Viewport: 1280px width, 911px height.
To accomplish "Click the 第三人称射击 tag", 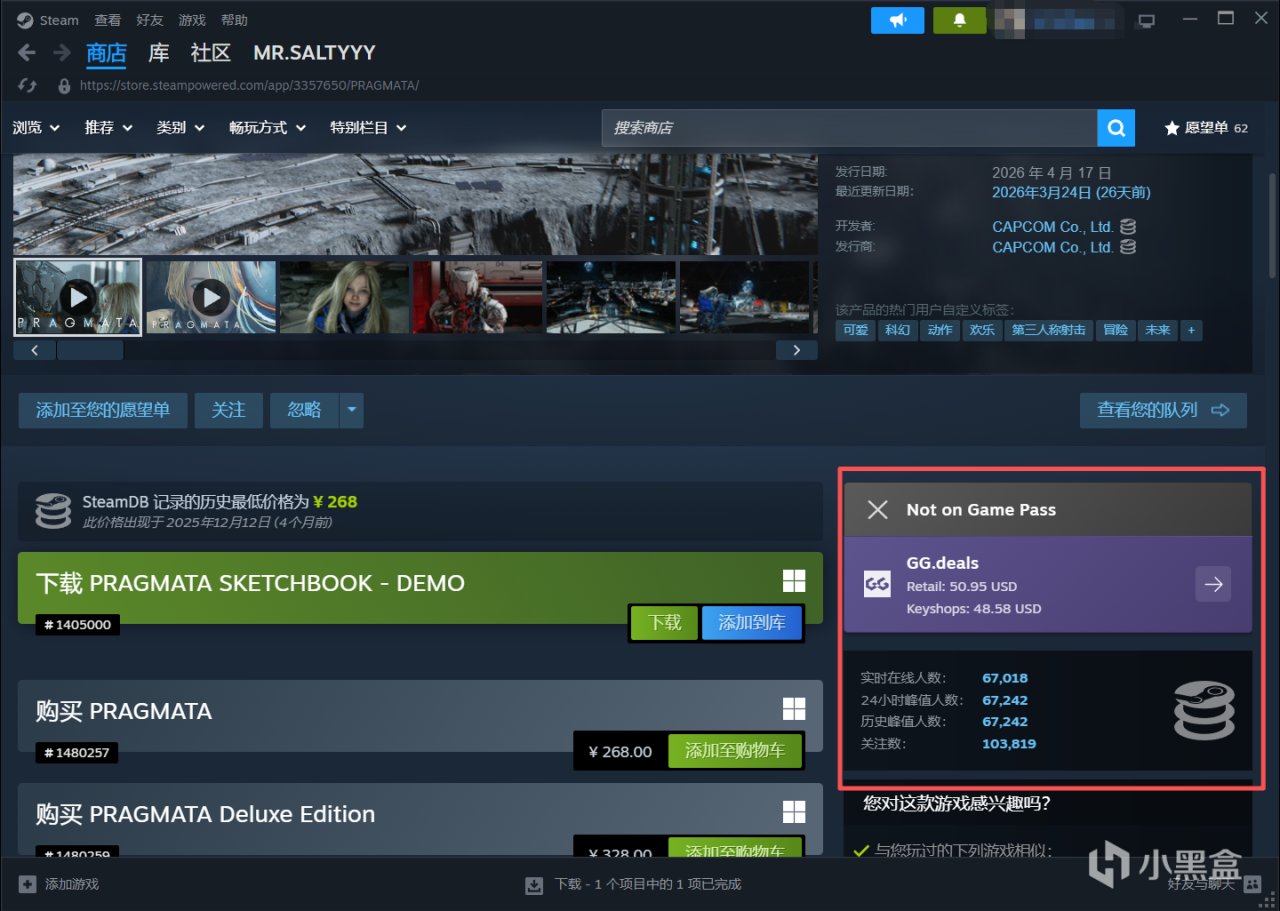I will pos(1049,330).
